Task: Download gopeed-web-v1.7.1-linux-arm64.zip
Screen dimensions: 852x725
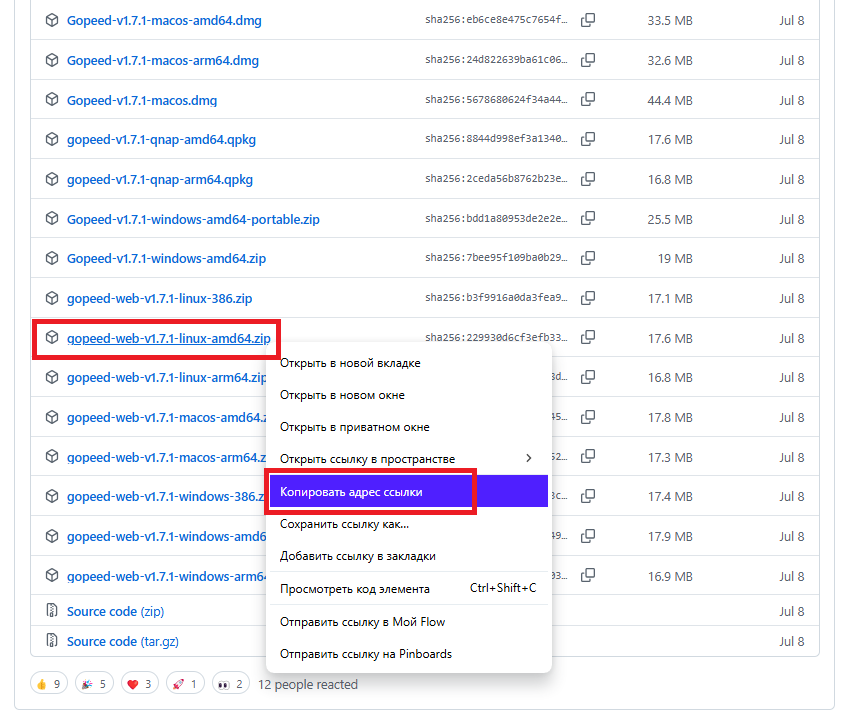Action: (x=167, y=378)
